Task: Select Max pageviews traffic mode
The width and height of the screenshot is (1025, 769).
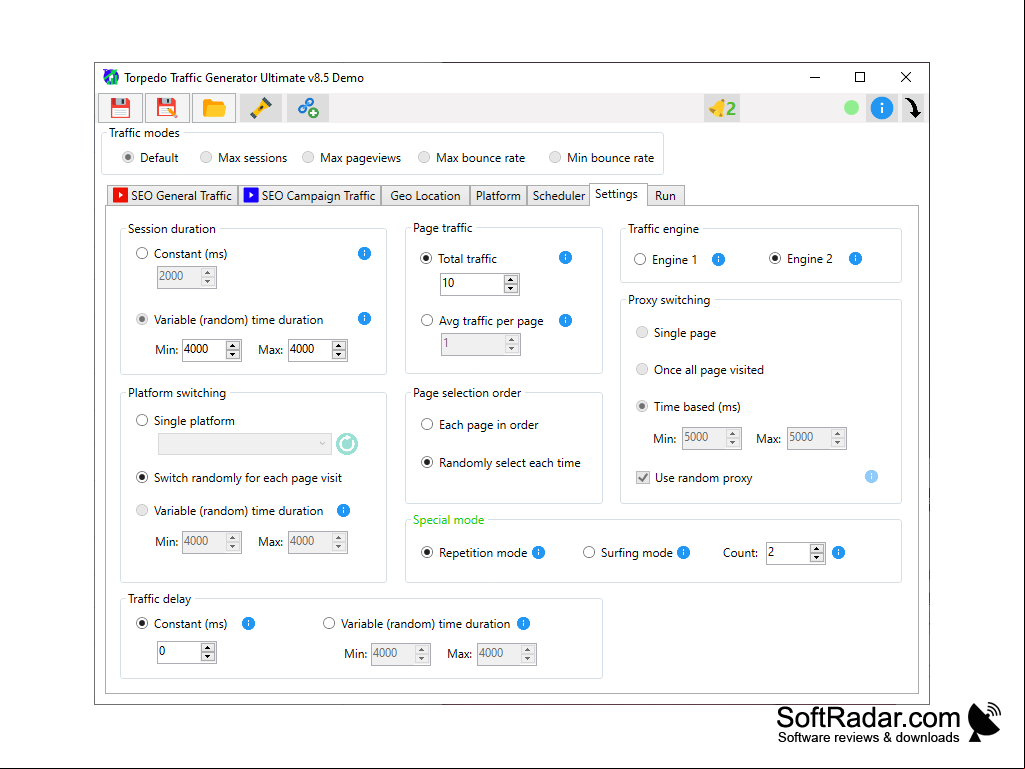Action: tap(352, 158)
